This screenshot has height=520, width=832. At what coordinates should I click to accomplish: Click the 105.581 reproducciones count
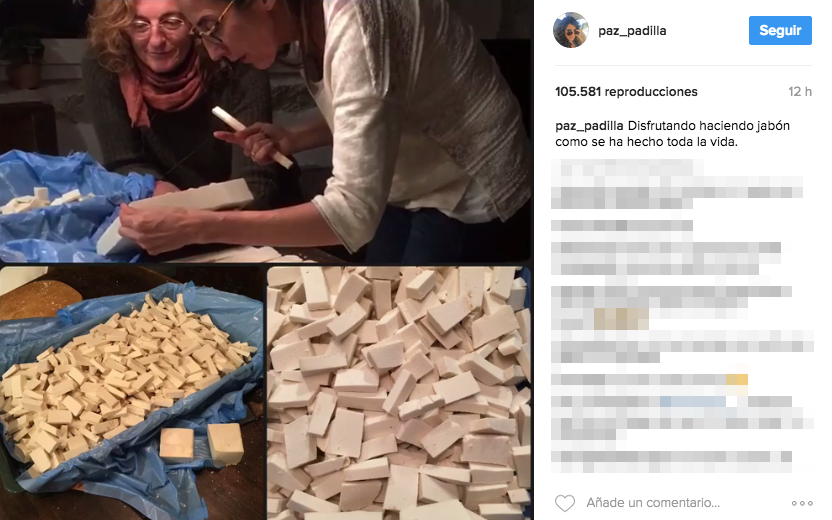coord(626,92)
